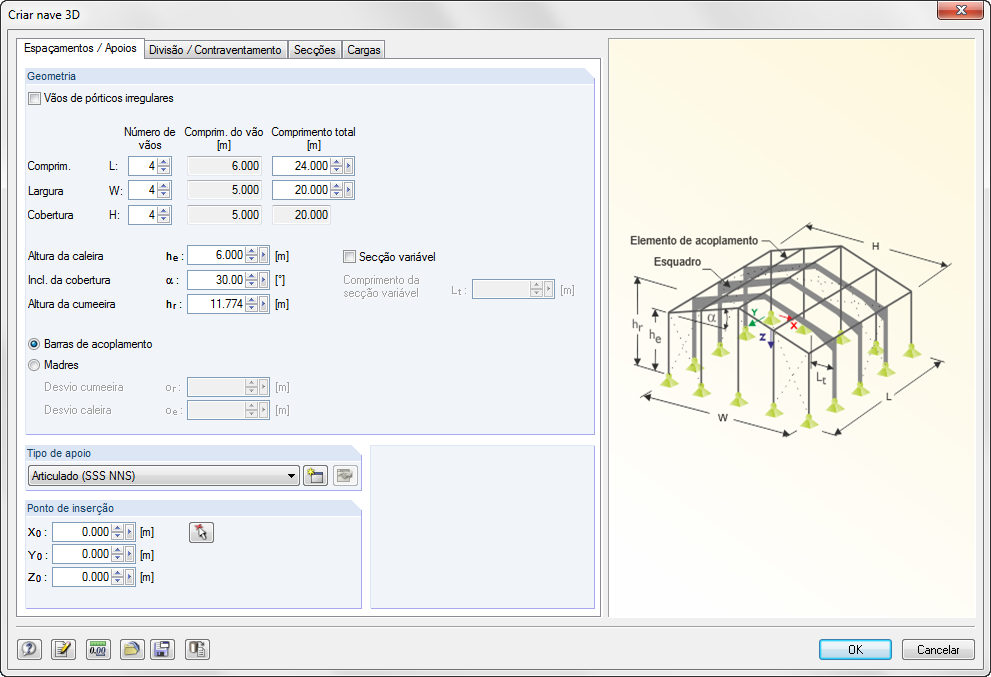Expand the arrow beside Comprimento total W 20.000
Image resolution: width=991 pixels, height=677 pixels.
(348, 190)
